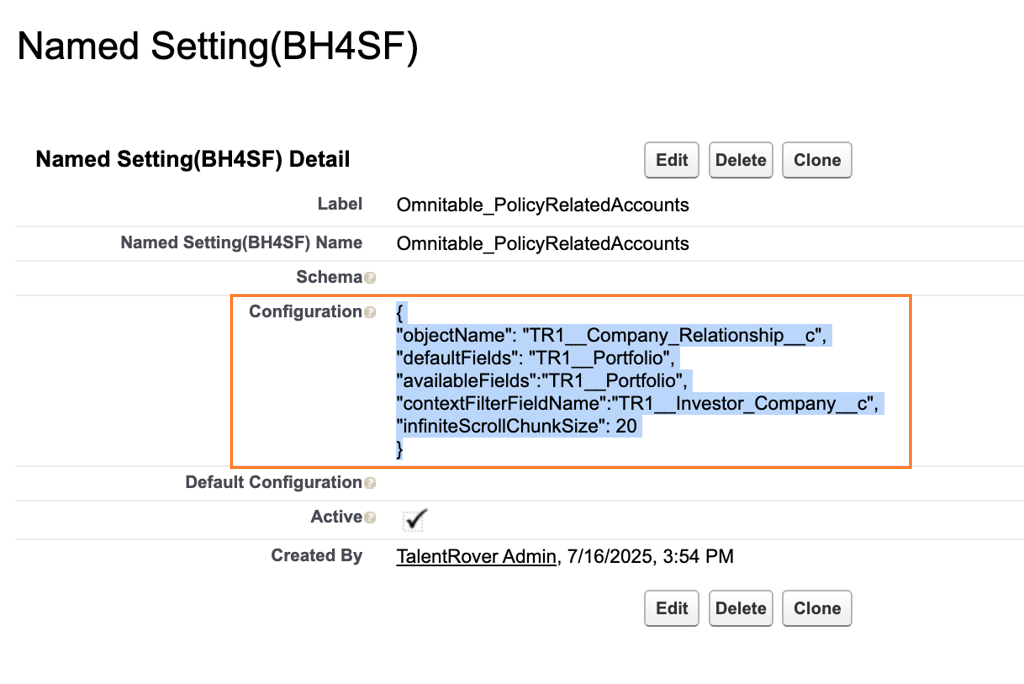Screen dimensions: 1024x684
Task: Toggle the Active checkbox
Action: pos(414,519)
